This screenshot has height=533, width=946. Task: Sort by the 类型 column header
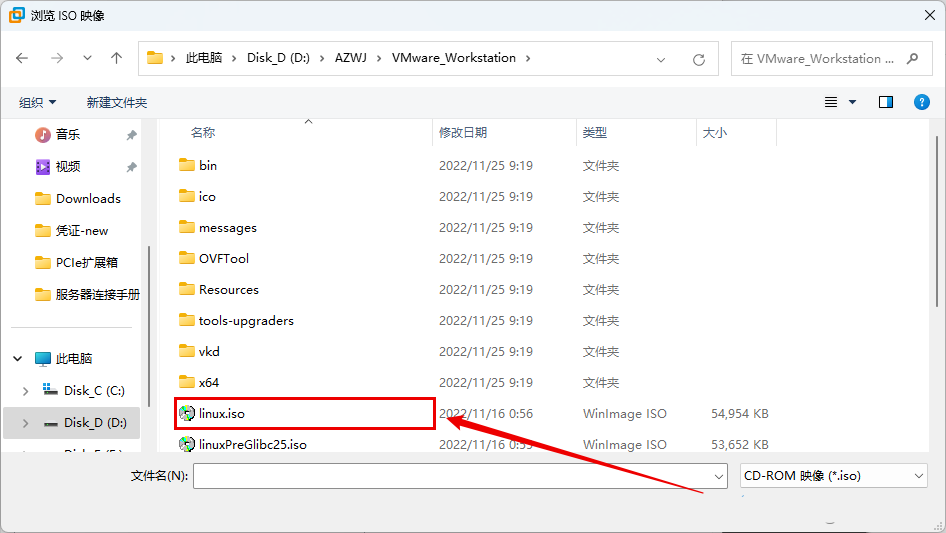(x=595, y=133)
